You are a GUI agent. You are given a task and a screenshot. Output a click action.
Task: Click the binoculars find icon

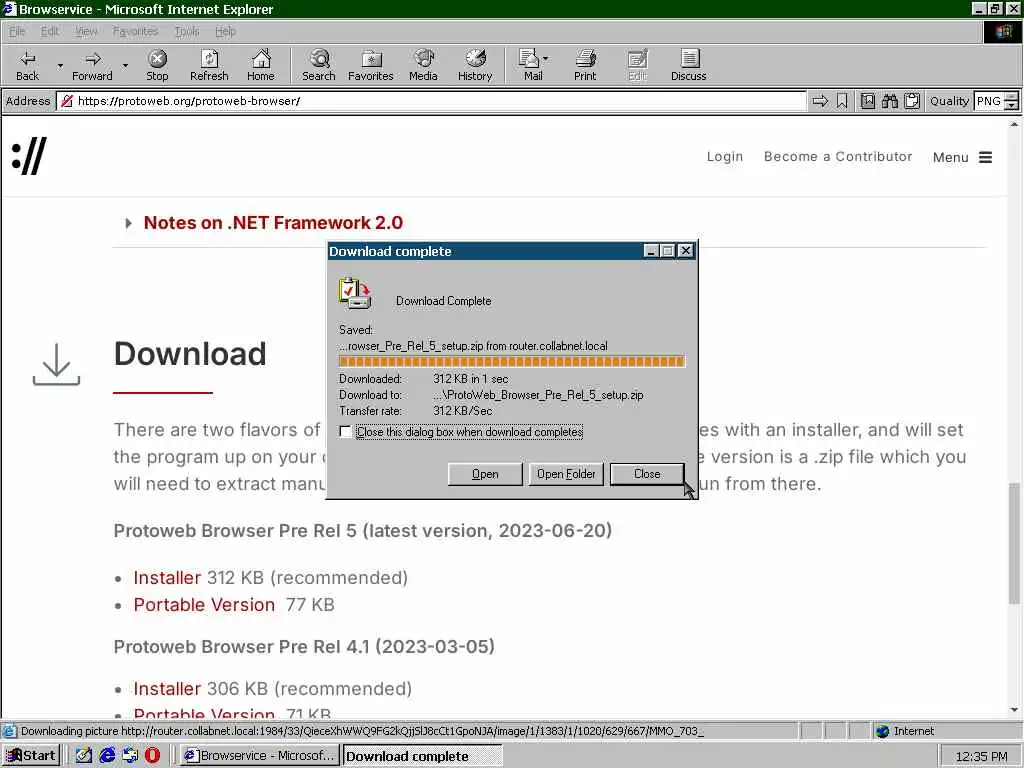point(890,101)
